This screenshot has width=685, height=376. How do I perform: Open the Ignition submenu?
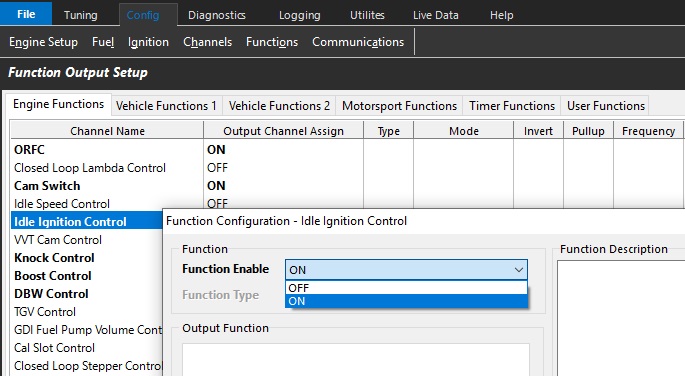148,42
